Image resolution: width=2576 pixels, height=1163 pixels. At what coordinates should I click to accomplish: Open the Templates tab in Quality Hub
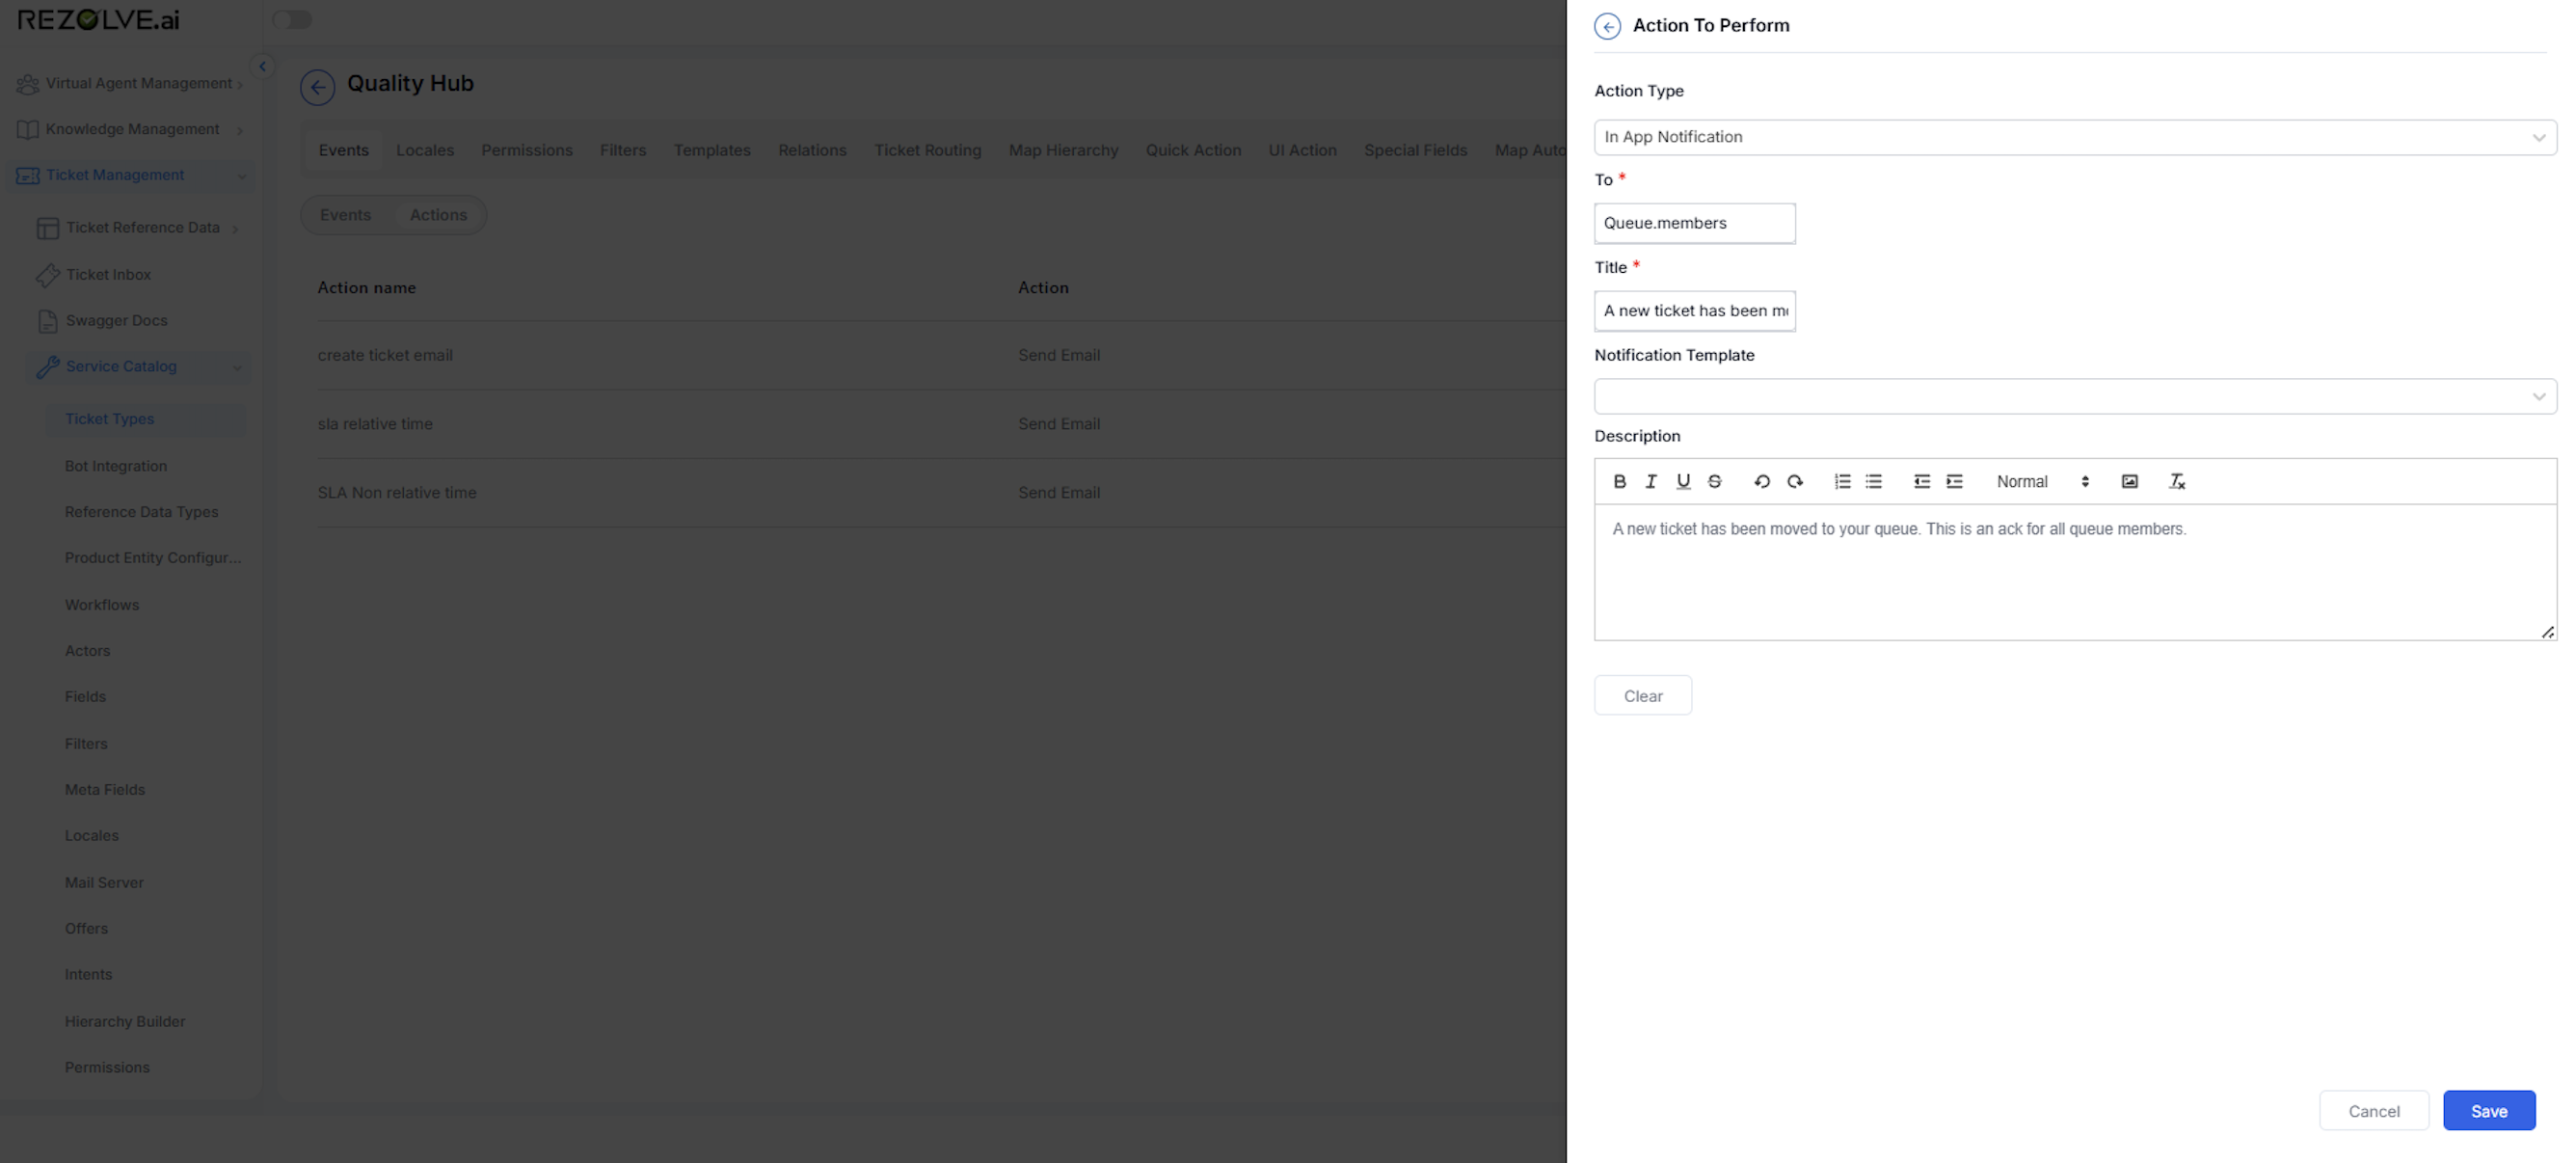(x=711, y=150)
